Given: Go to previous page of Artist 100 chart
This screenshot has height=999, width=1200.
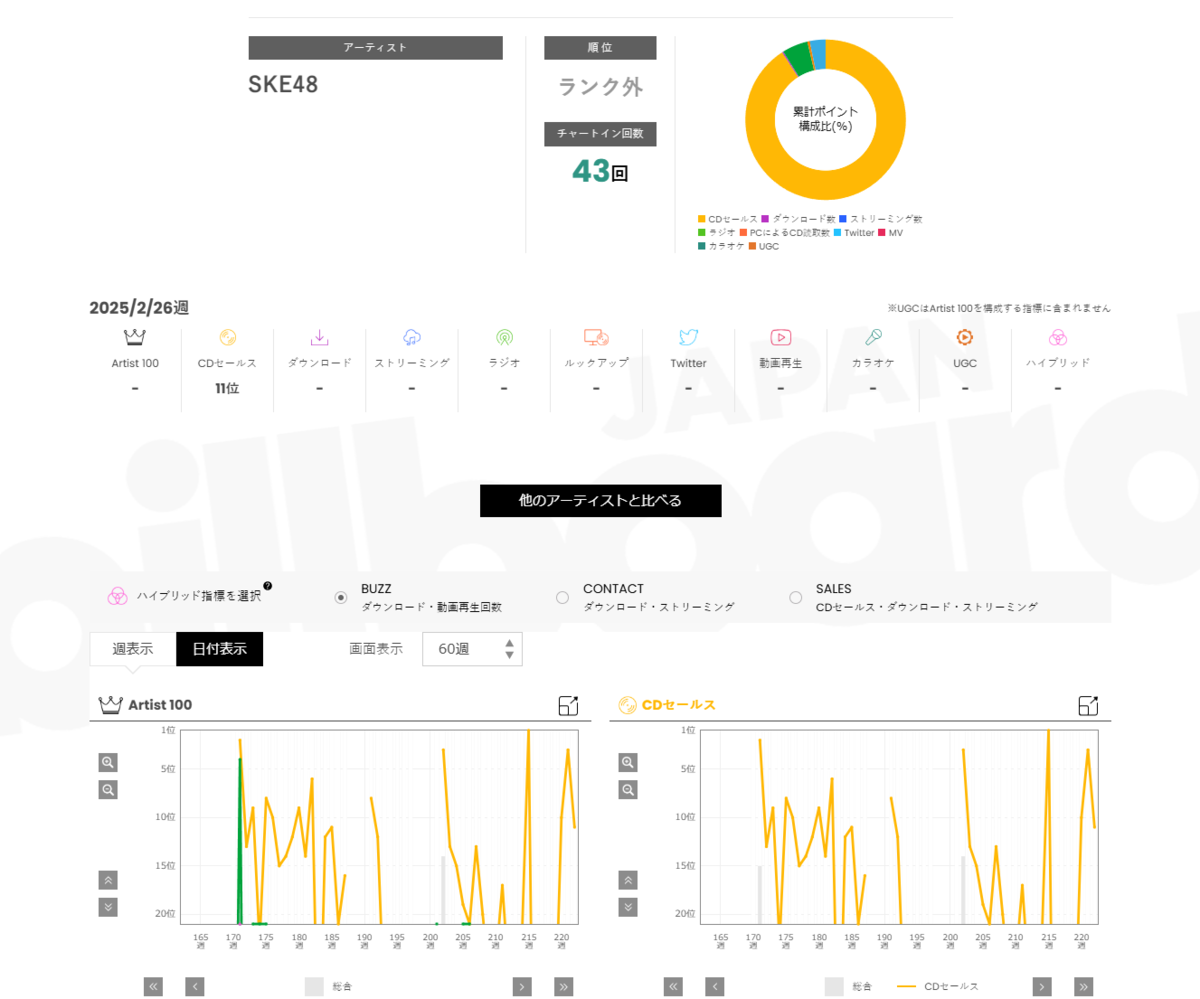Looking at the screenshot, I should tap(195, 986).
